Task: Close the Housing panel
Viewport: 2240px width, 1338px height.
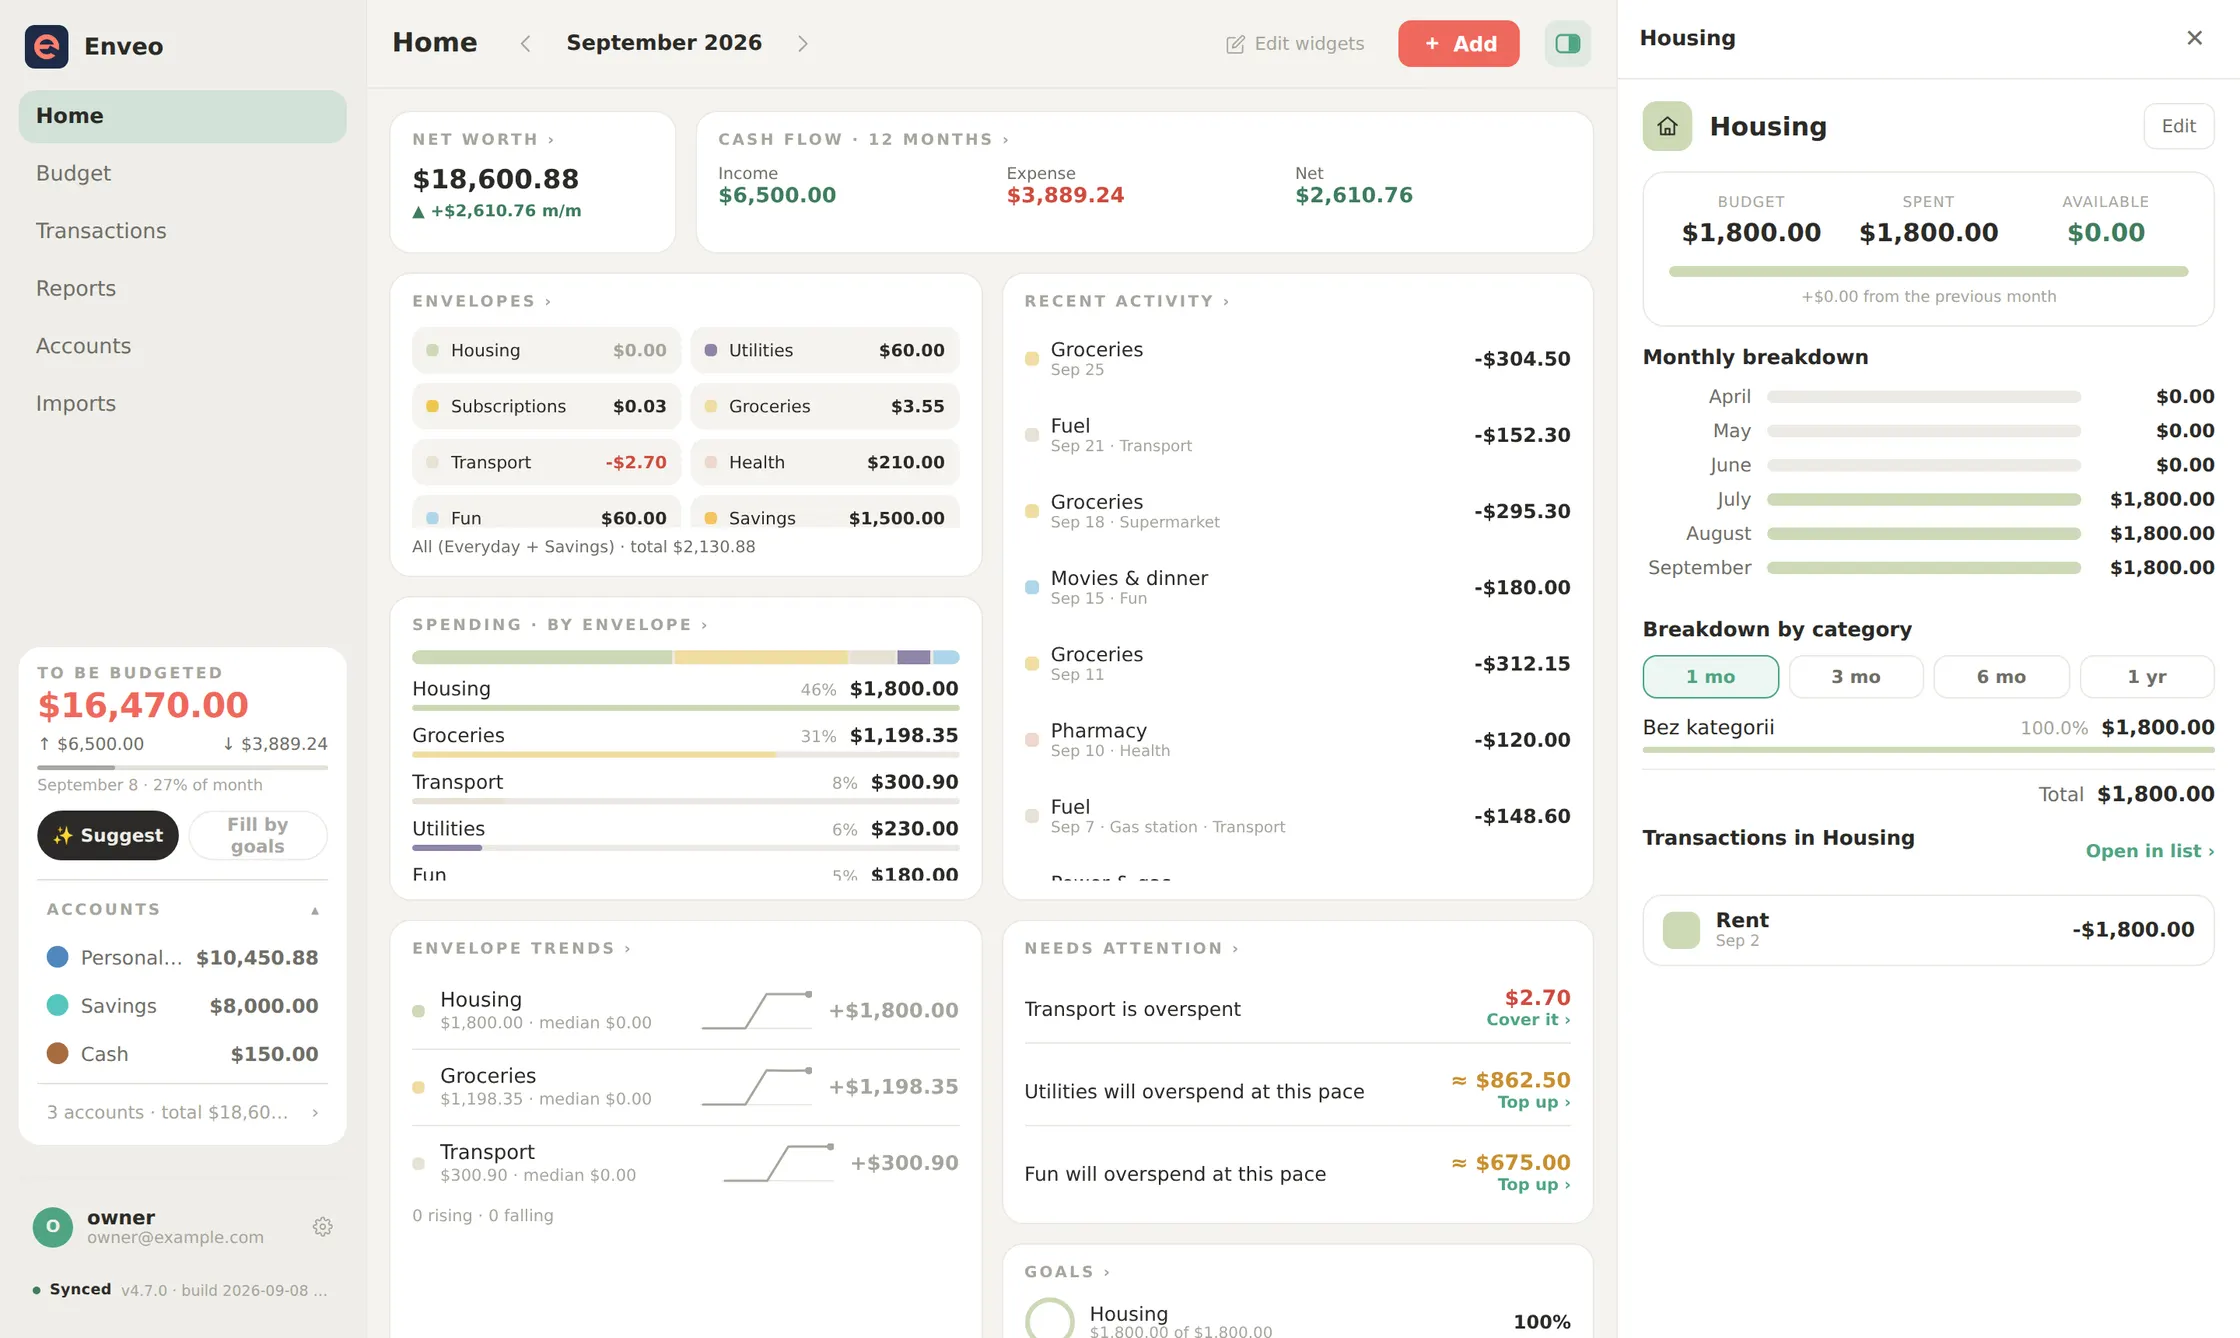Action: pyautogui.click(x=2195, y=38)
